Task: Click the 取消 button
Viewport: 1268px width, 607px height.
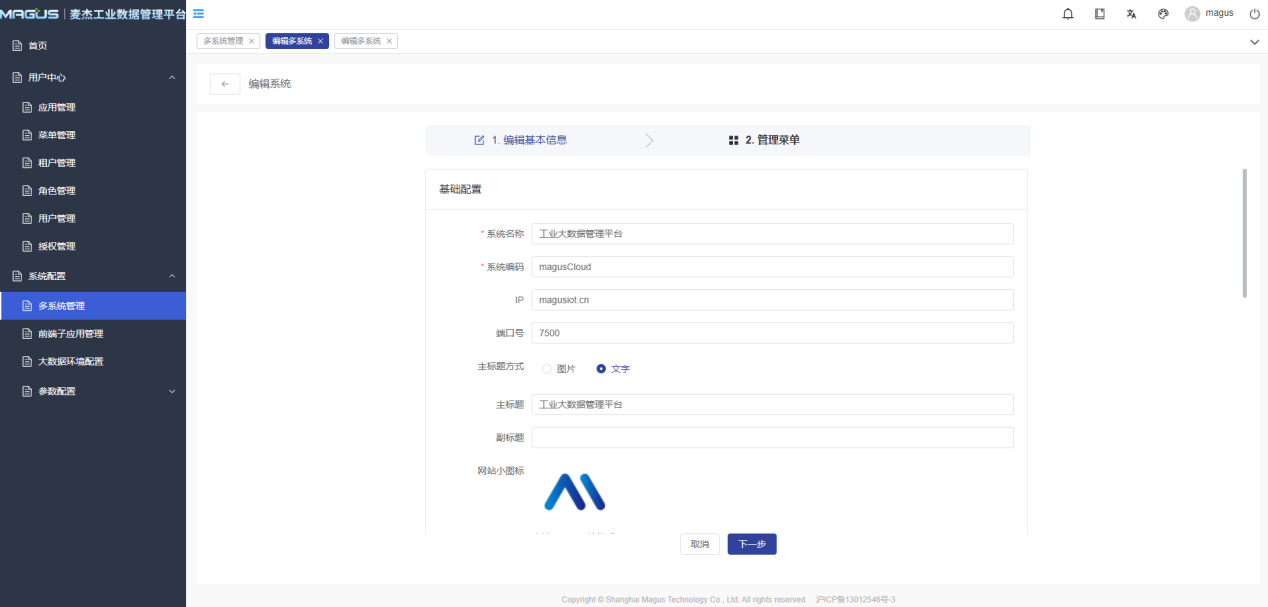Action: click(x=700, y=544)
